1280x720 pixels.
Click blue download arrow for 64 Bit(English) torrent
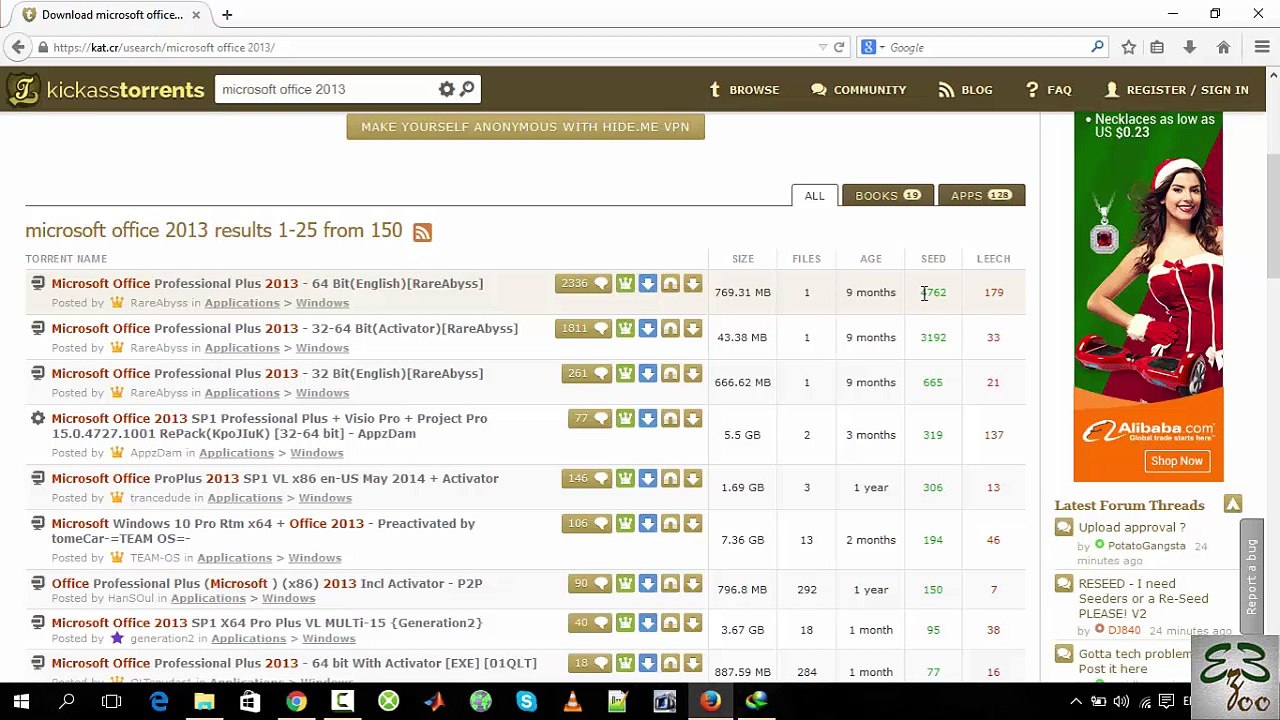(x=647, y=284)
